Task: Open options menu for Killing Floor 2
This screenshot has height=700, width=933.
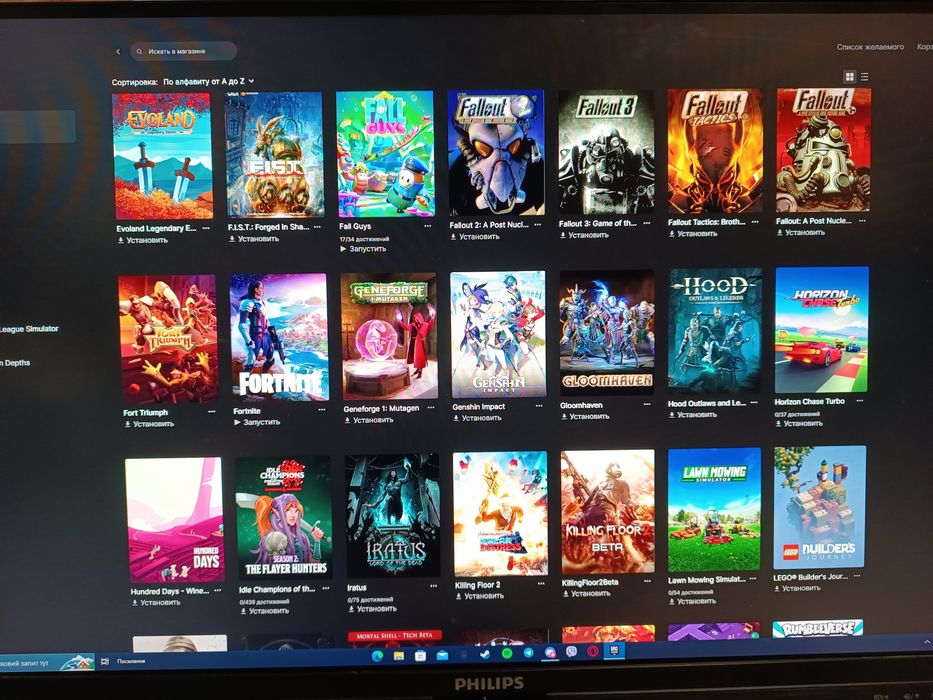Action: [x=540, y=584]
